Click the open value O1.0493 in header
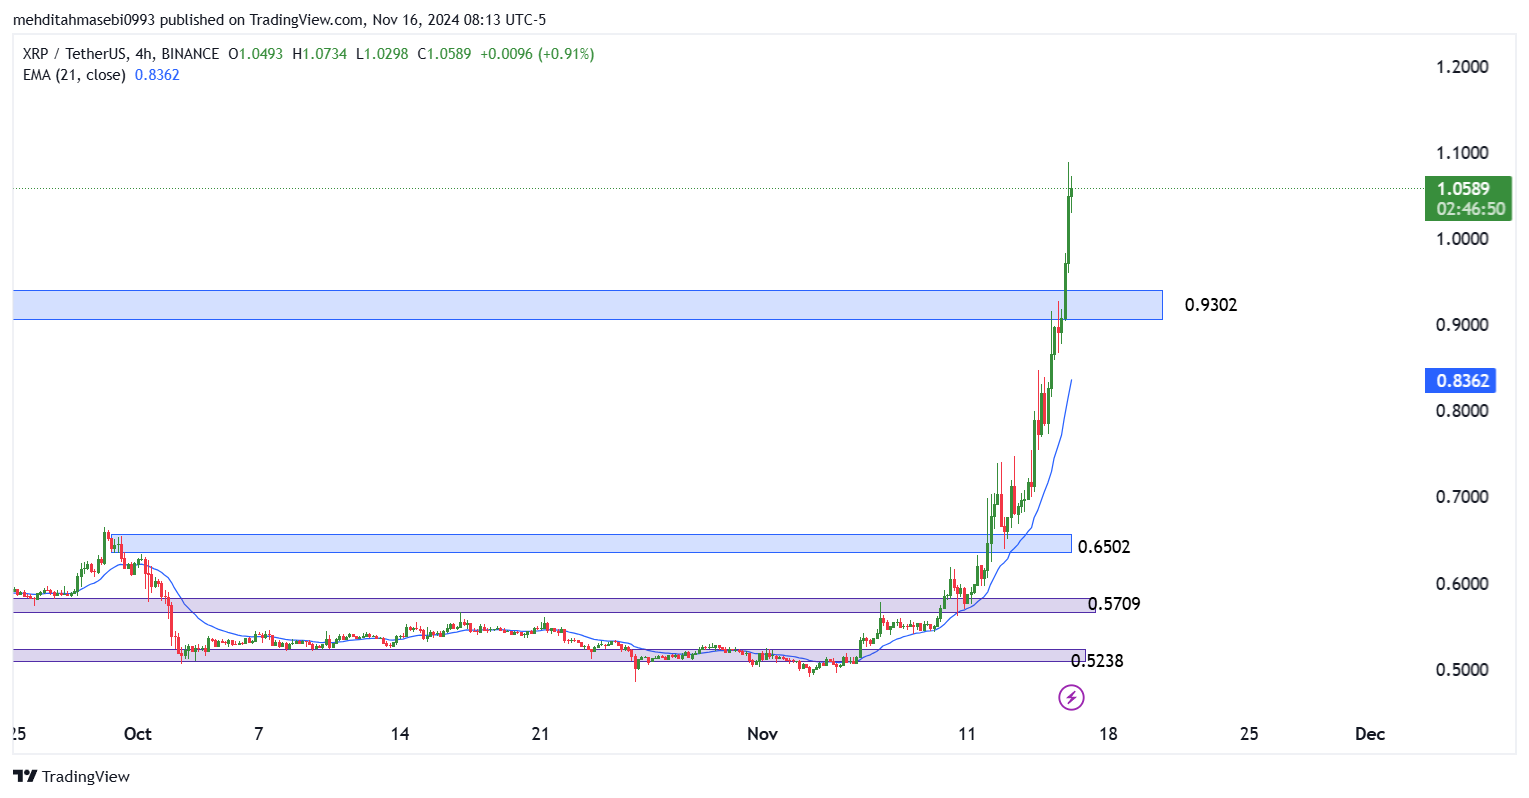The image size is (1529, 798). [x=256, y=54]
